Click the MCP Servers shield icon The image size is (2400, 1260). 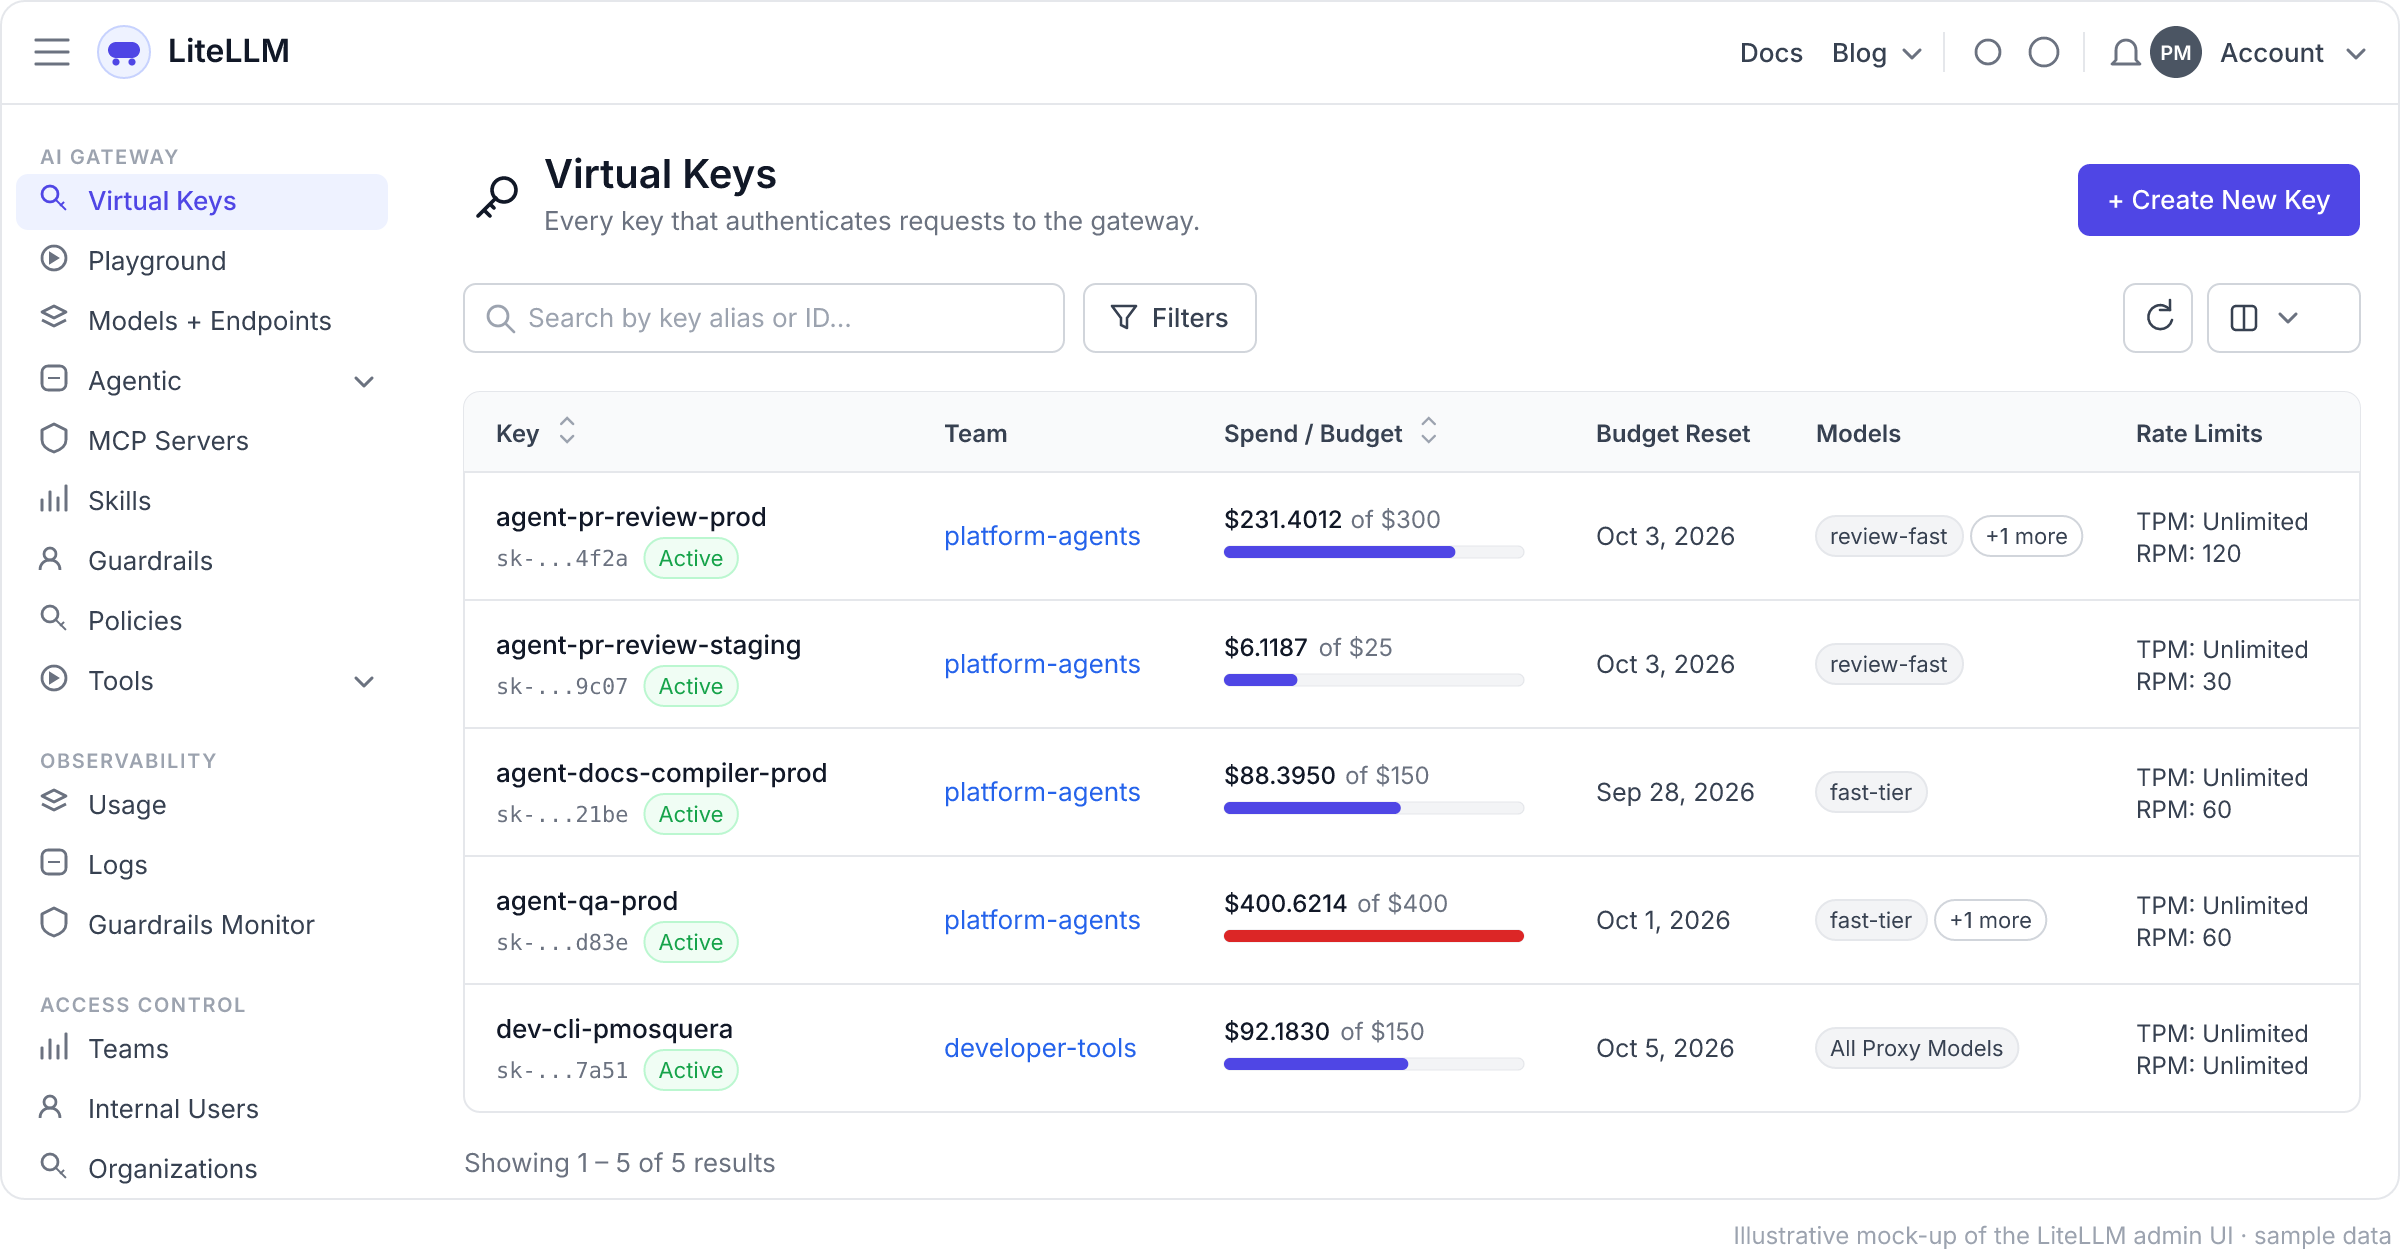pyautogui.click(x=54, y=438)
